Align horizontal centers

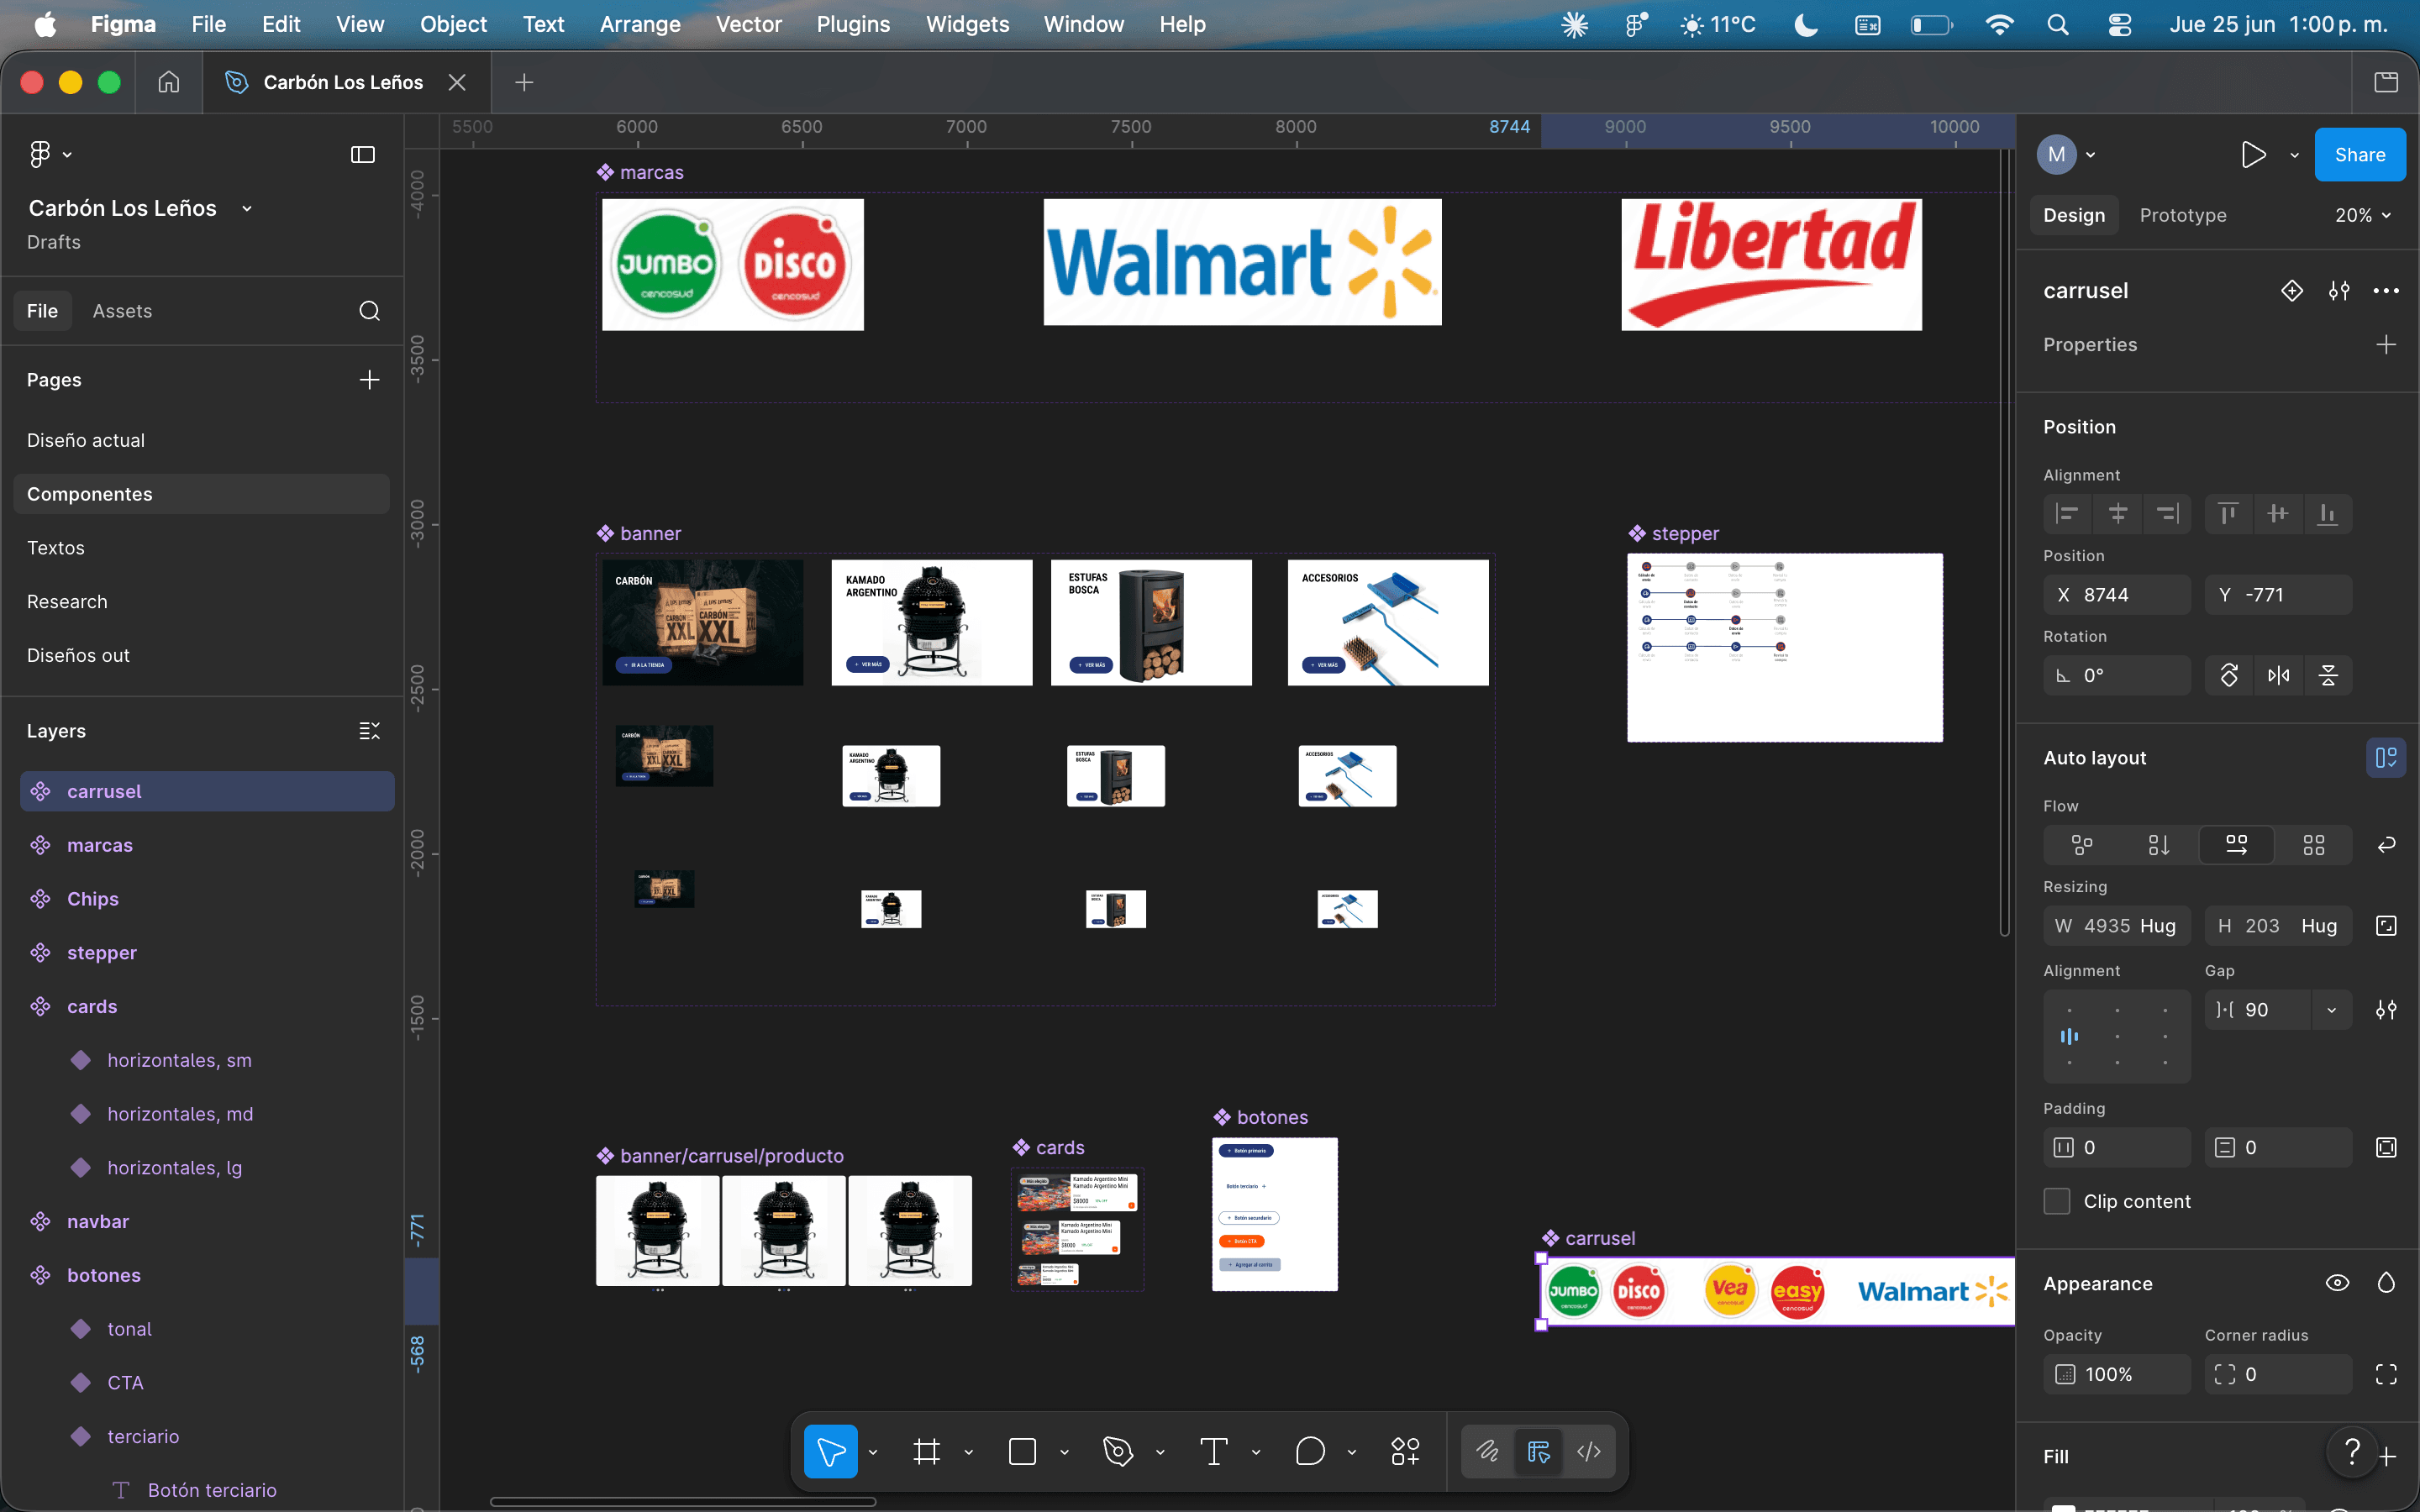2118,514
